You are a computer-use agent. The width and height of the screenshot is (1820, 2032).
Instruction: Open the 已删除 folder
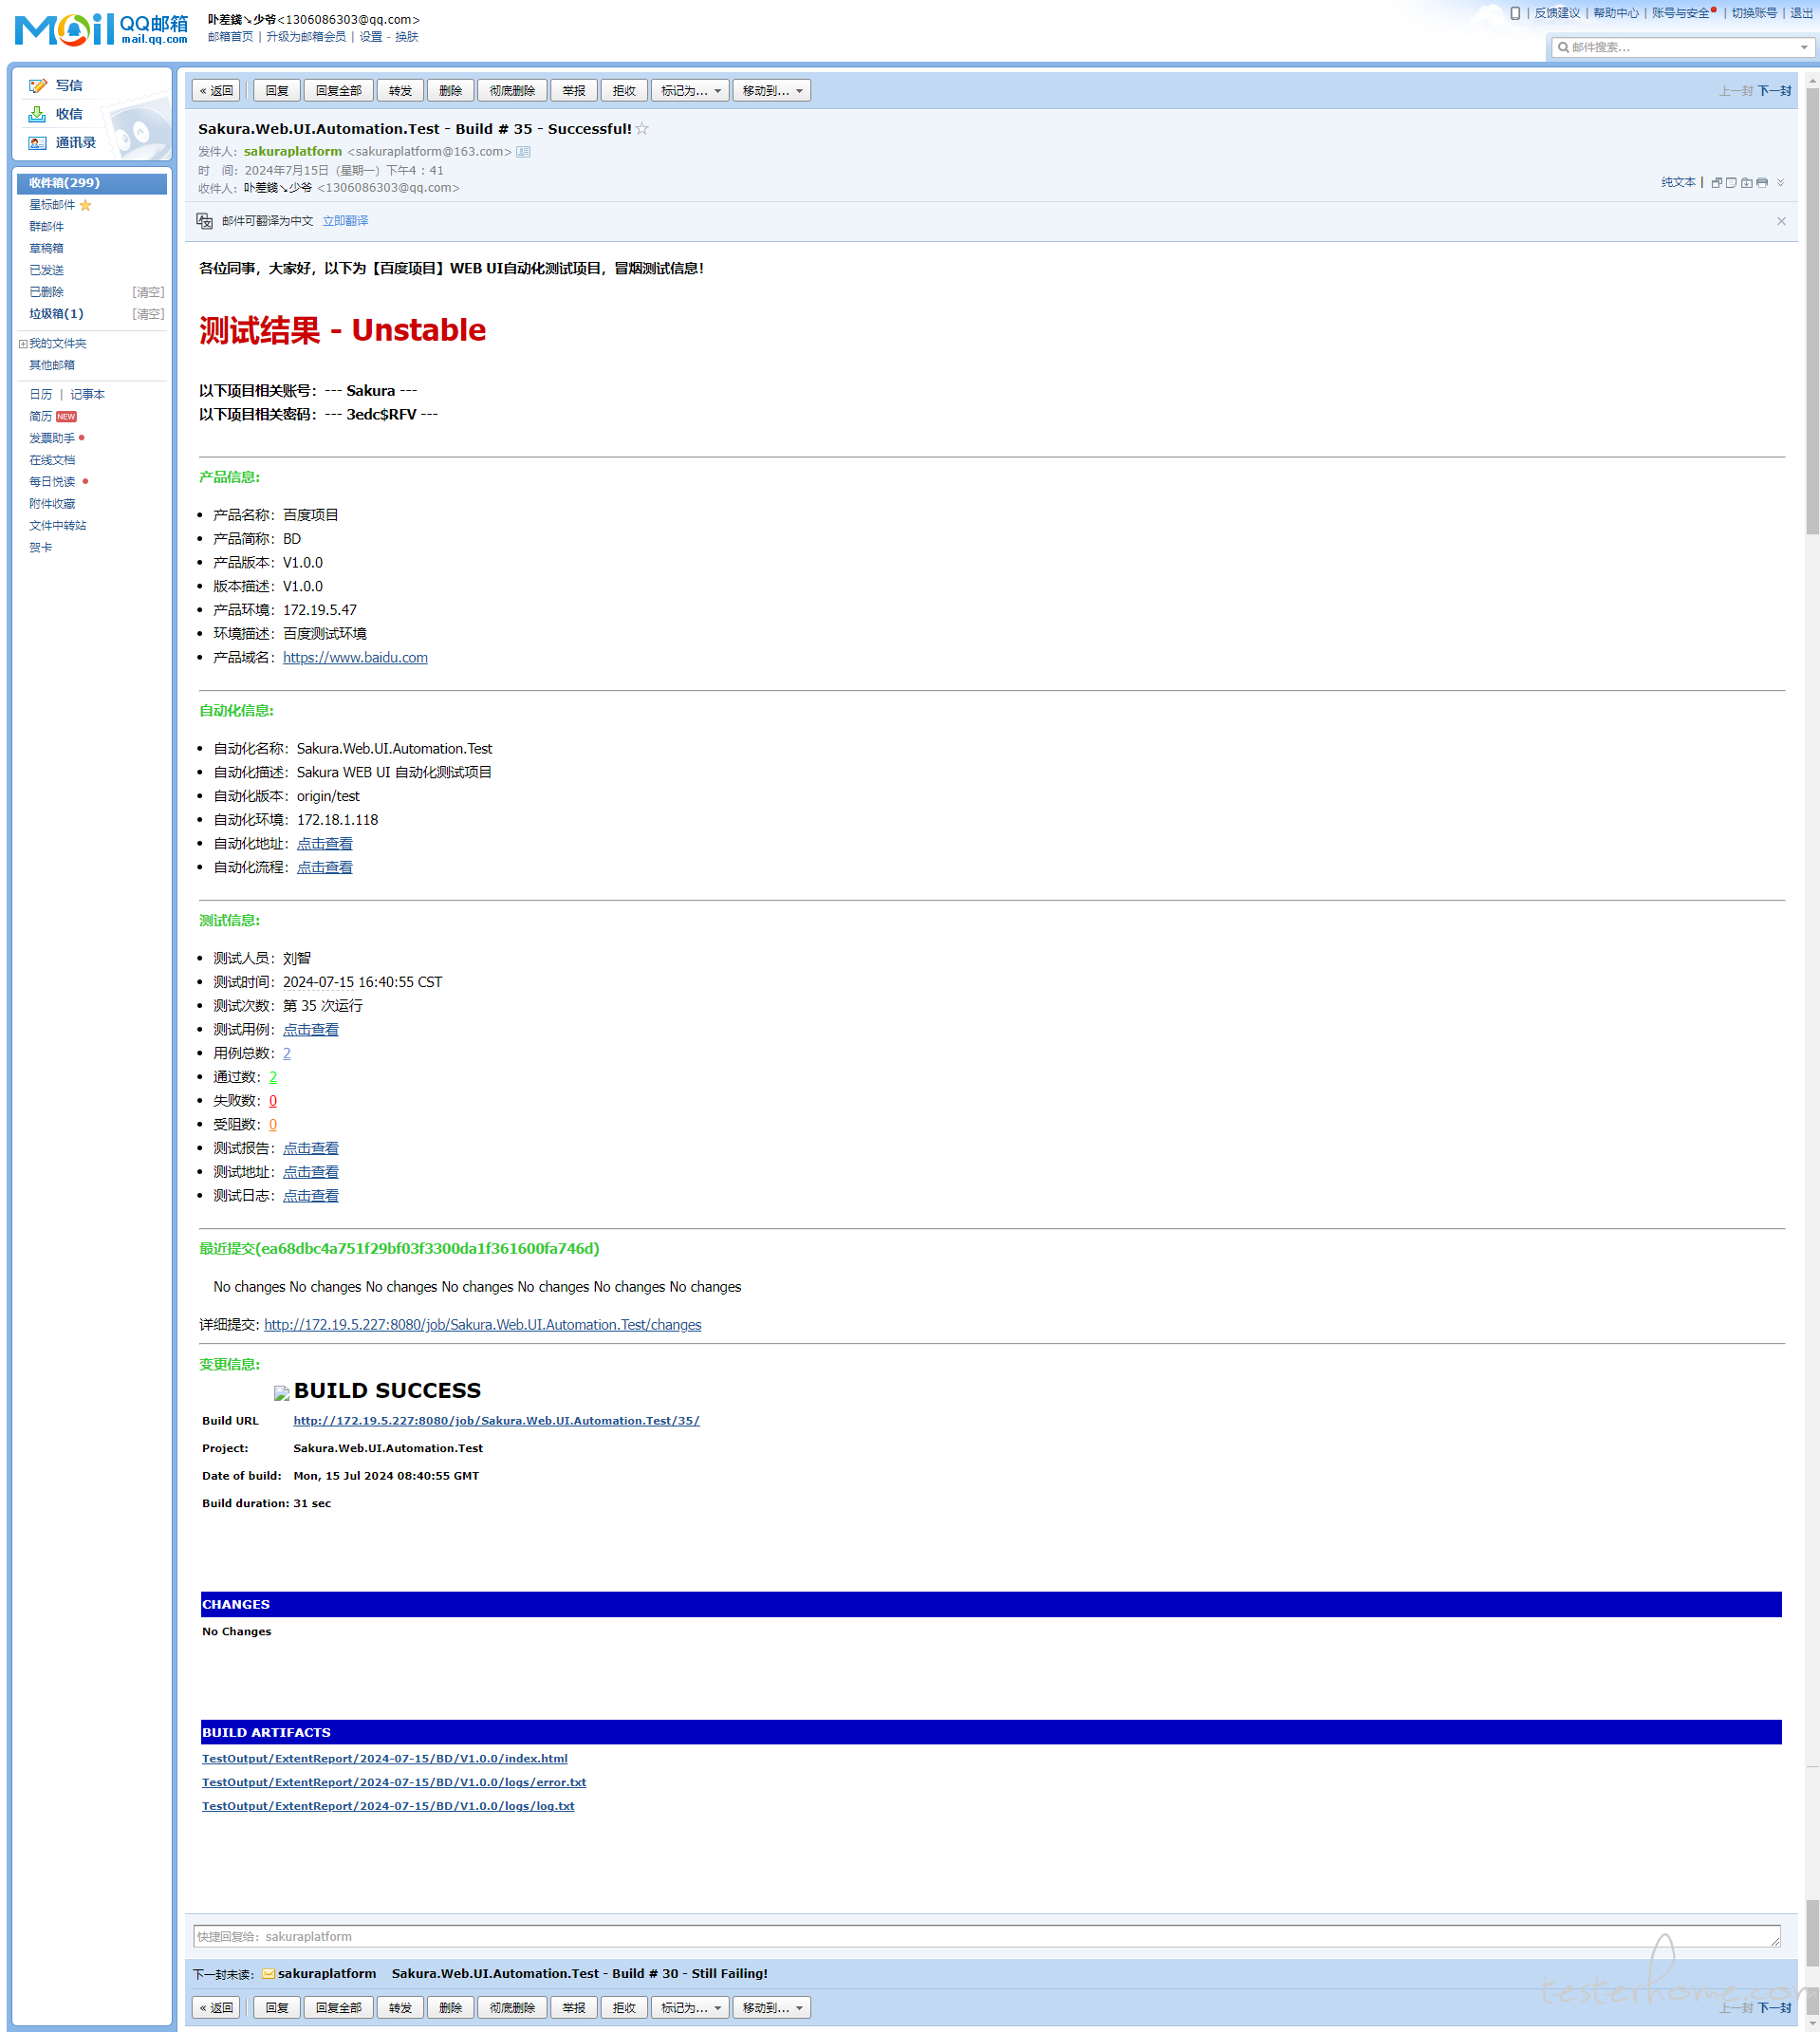coord(46,292)
